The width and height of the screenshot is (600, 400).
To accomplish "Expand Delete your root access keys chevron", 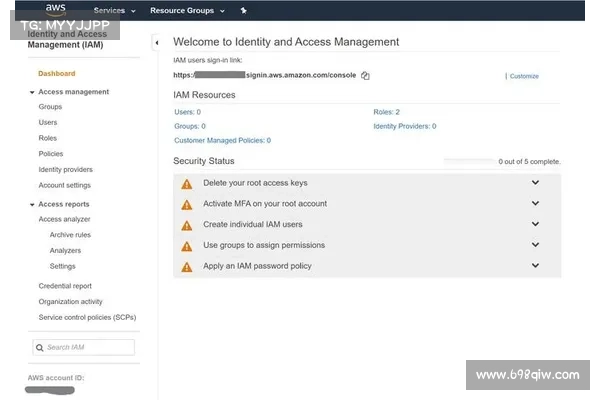I will [535, 183].
